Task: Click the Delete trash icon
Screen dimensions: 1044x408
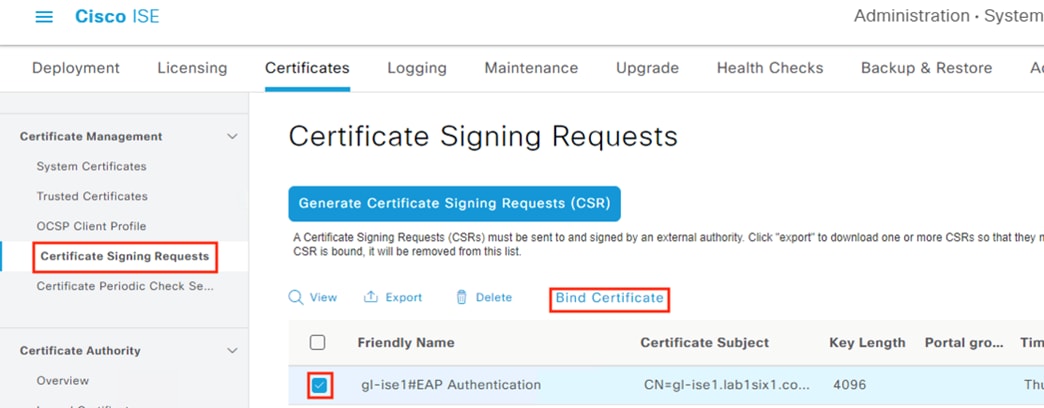Action: point(461,298)
